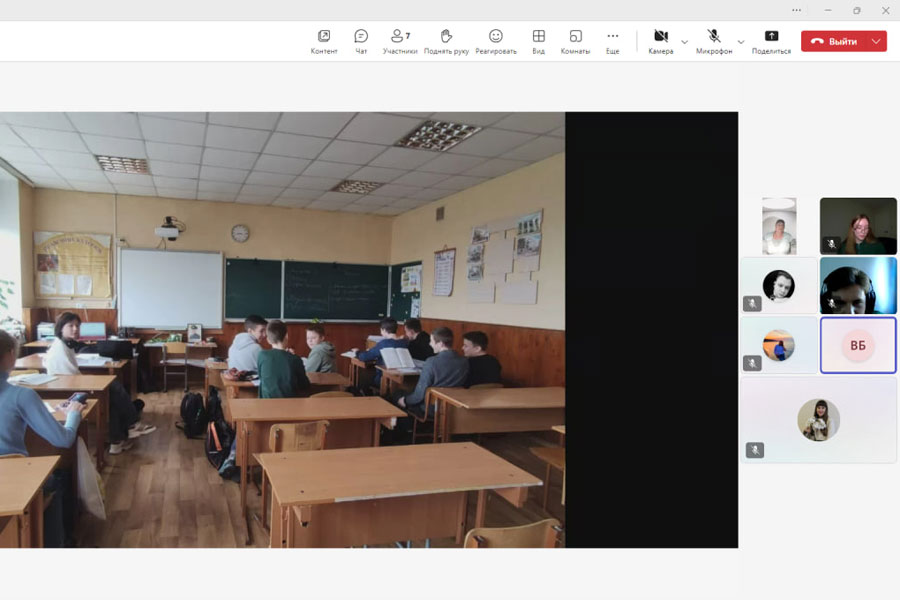This screenshot has height=600, width=900.
Task: Click muted mic icon on green sweater tile
Action: coord(831,244)
